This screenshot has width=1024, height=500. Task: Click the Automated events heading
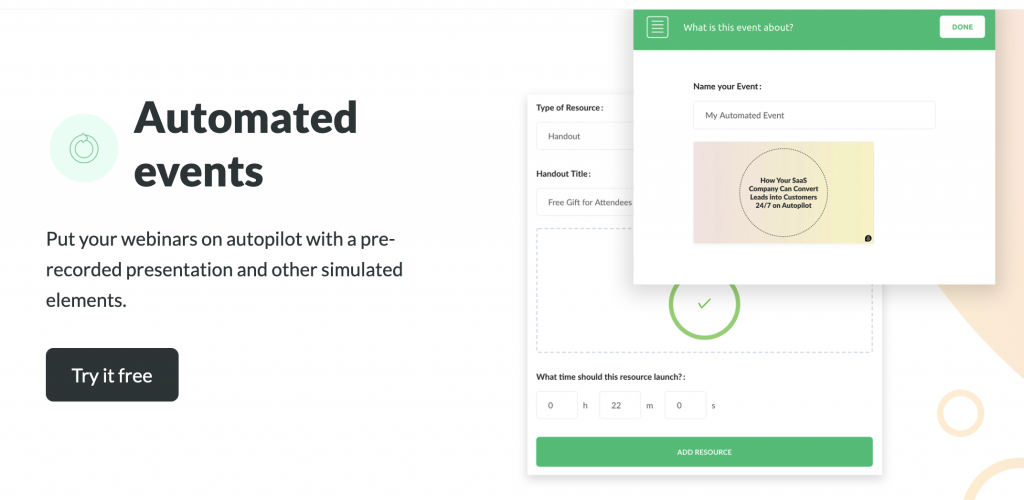coord(246,144)
